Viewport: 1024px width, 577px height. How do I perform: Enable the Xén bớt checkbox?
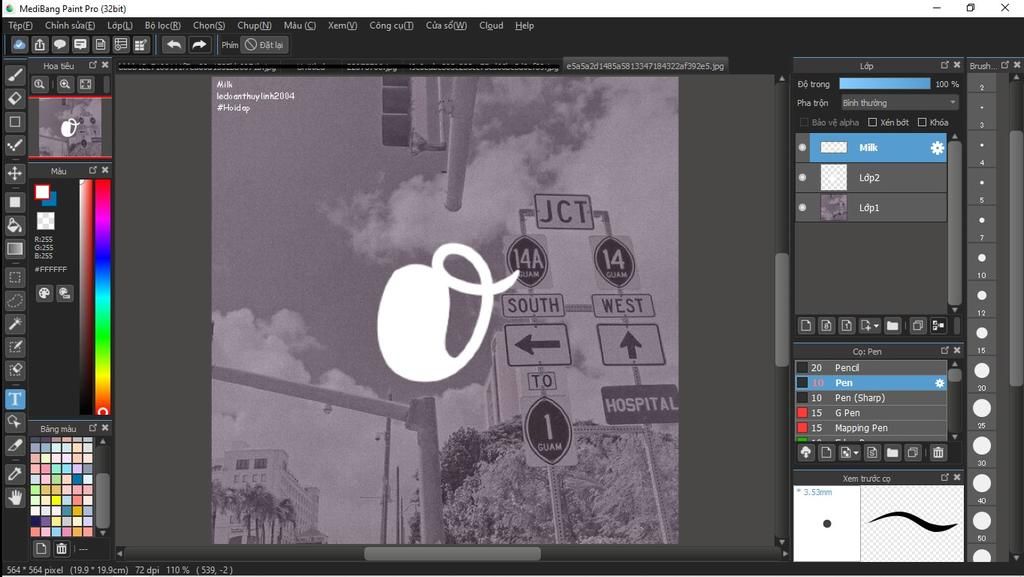click(x=872, y=122)
